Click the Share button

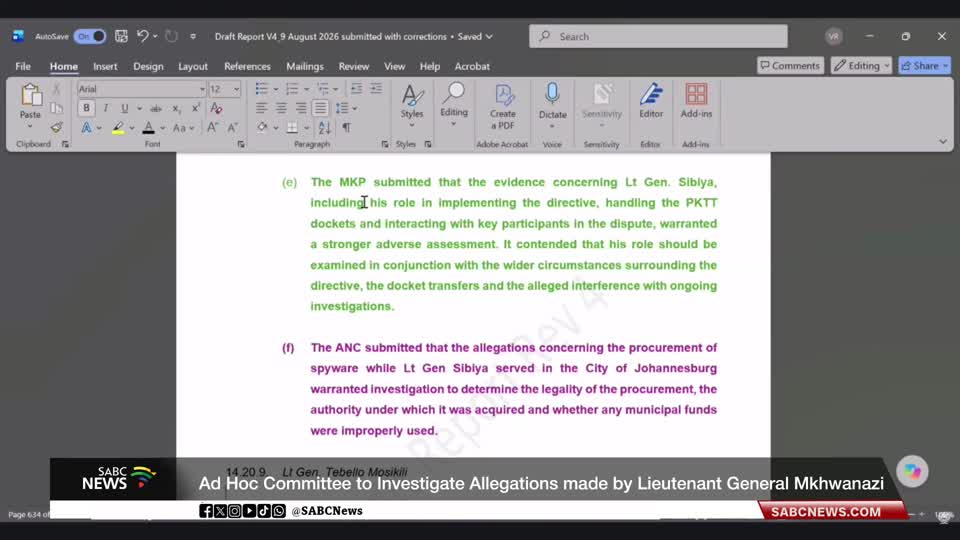[x=924, y=66]
